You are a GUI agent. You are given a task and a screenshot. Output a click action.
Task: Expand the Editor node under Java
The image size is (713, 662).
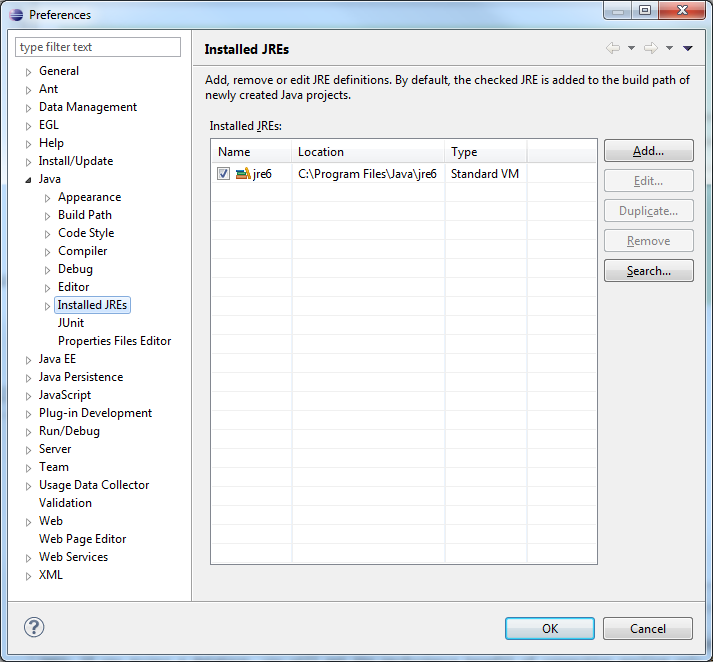click(x=47, y=288)
